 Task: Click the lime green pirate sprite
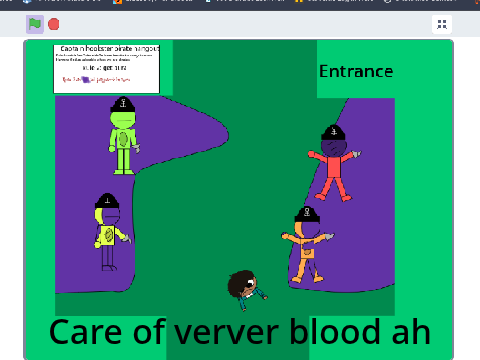click(124, 136)
